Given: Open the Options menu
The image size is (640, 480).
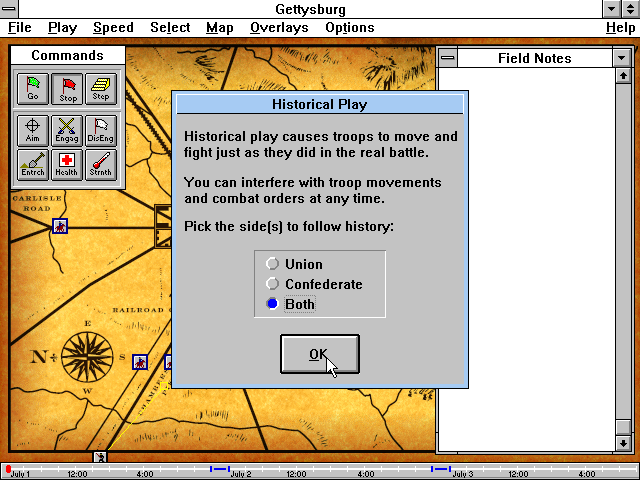Looking at the screenshot, I should click(350, 27).
